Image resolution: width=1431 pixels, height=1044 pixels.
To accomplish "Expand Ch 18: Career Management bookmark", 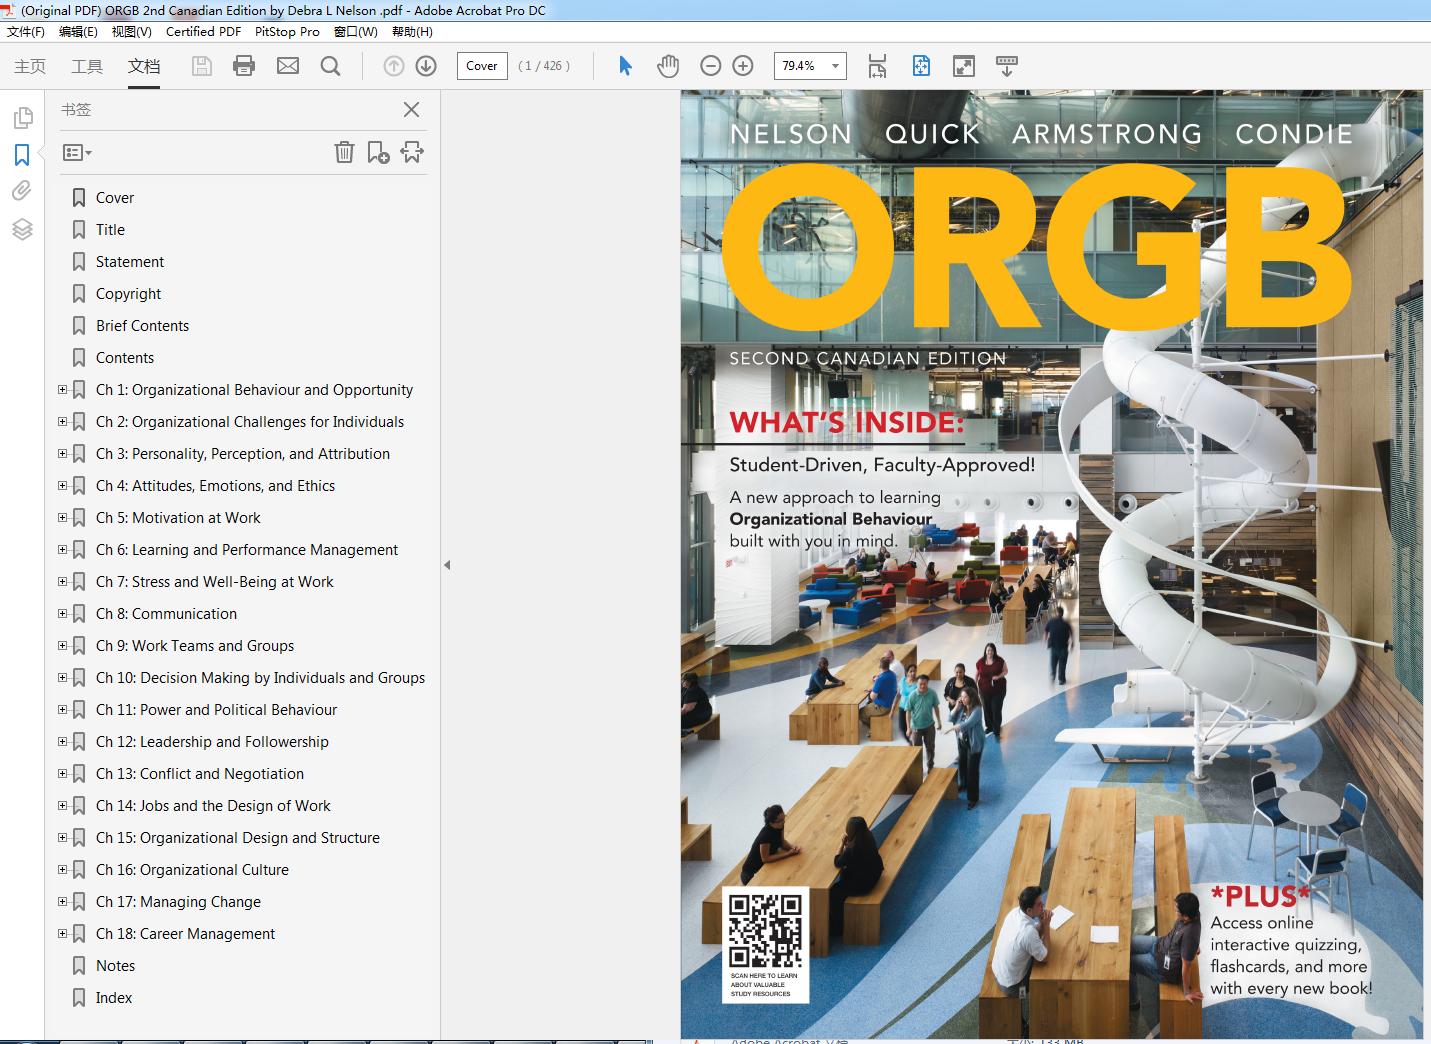I will pyautogui.click(x=62, y=934).
